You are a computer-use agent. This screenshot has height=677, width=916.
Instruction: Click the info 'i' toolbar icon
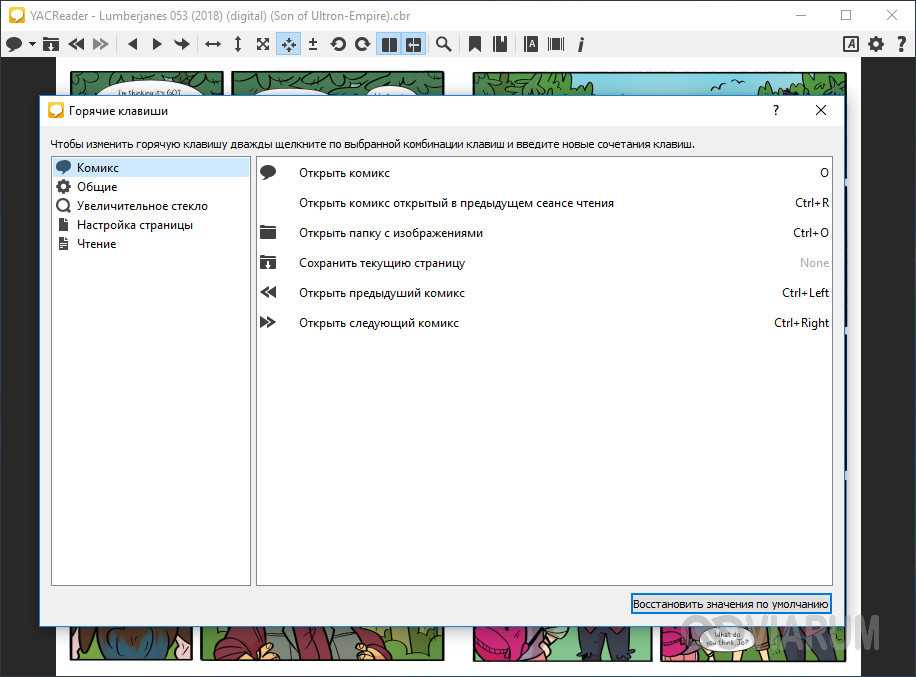pyautogui.click(x=581, y=44)
